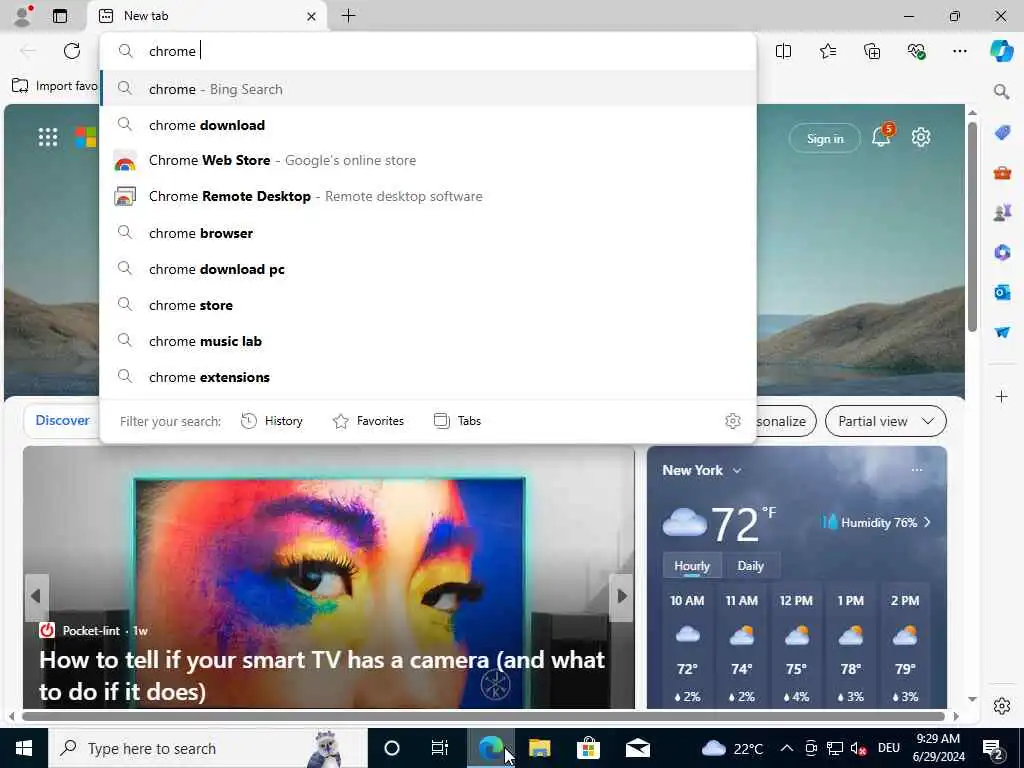
Task: Filter search by Favorites
Action: (x=368, y=421)
